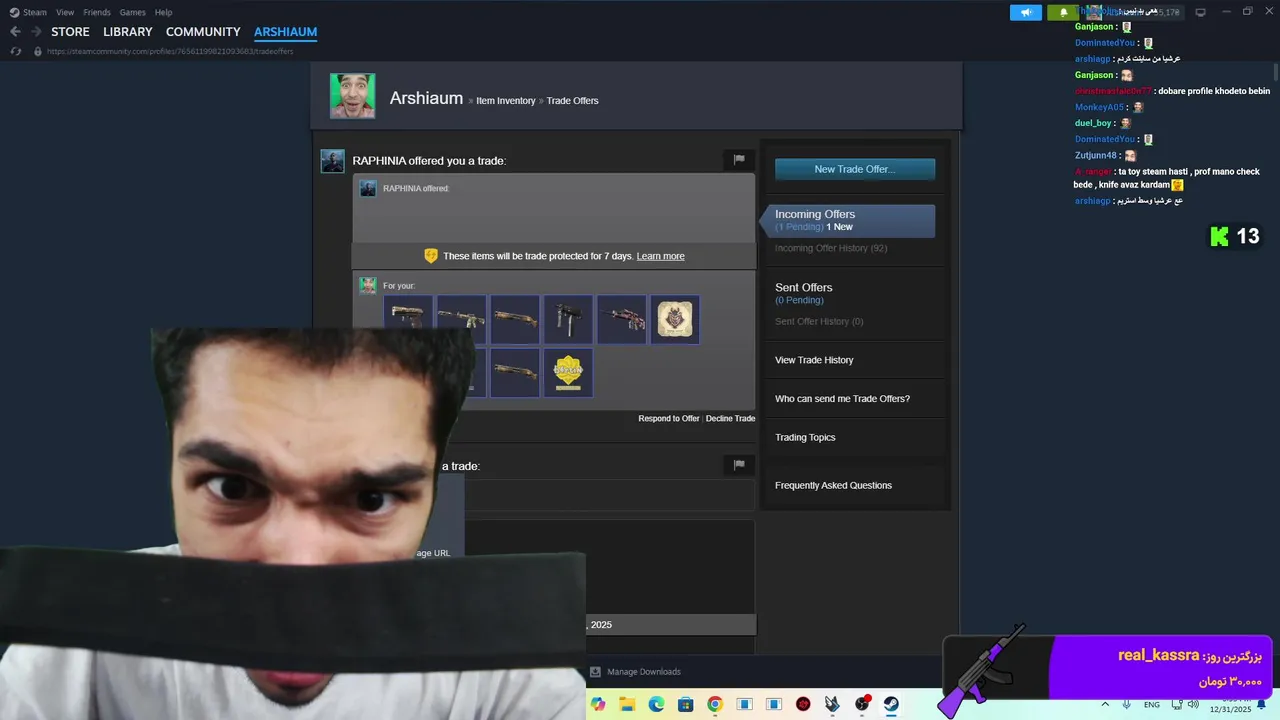Viewport: 1280px width, 720px height.
Task: Click the Steam icon in the taskbar
Action: [891, 704]
